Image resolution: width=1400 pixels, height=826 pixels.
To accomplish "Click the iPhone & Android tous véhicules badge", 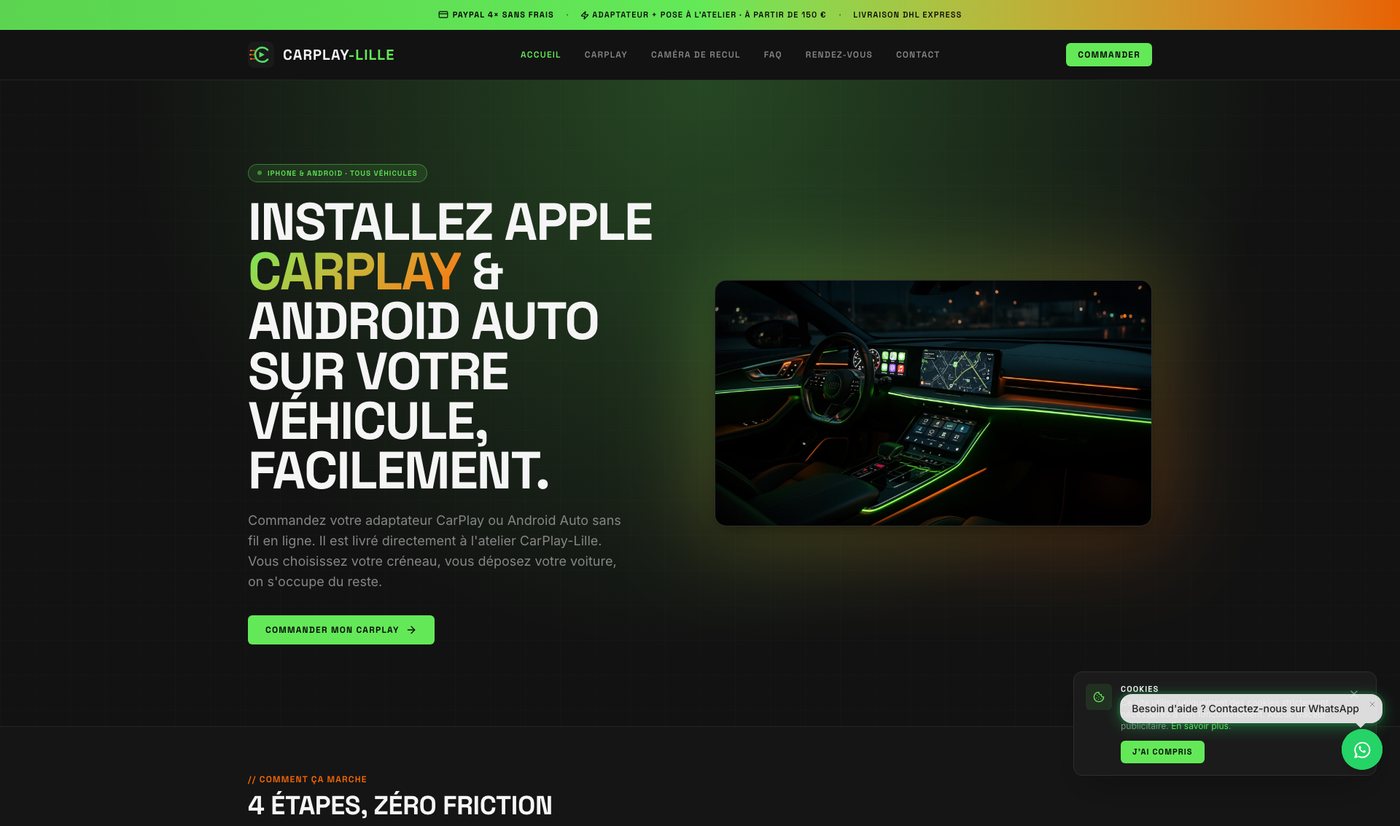I will [x=338, y=173].
